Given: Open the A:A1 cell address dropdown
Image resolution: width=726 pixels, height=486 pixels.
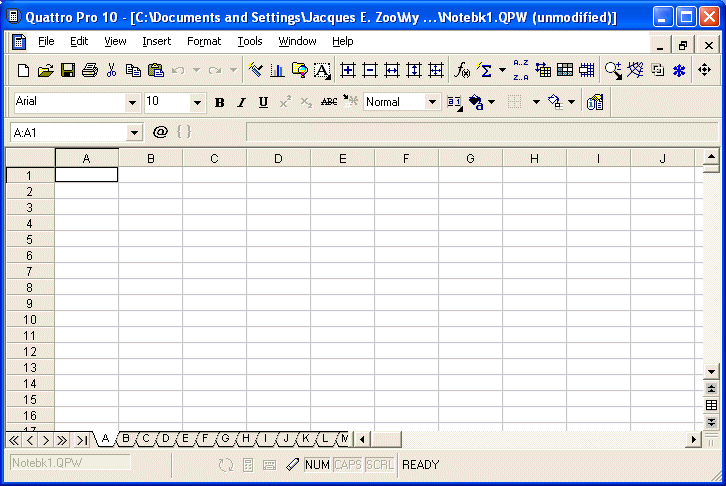Looking at the screenshot, I should pos(134,133).
